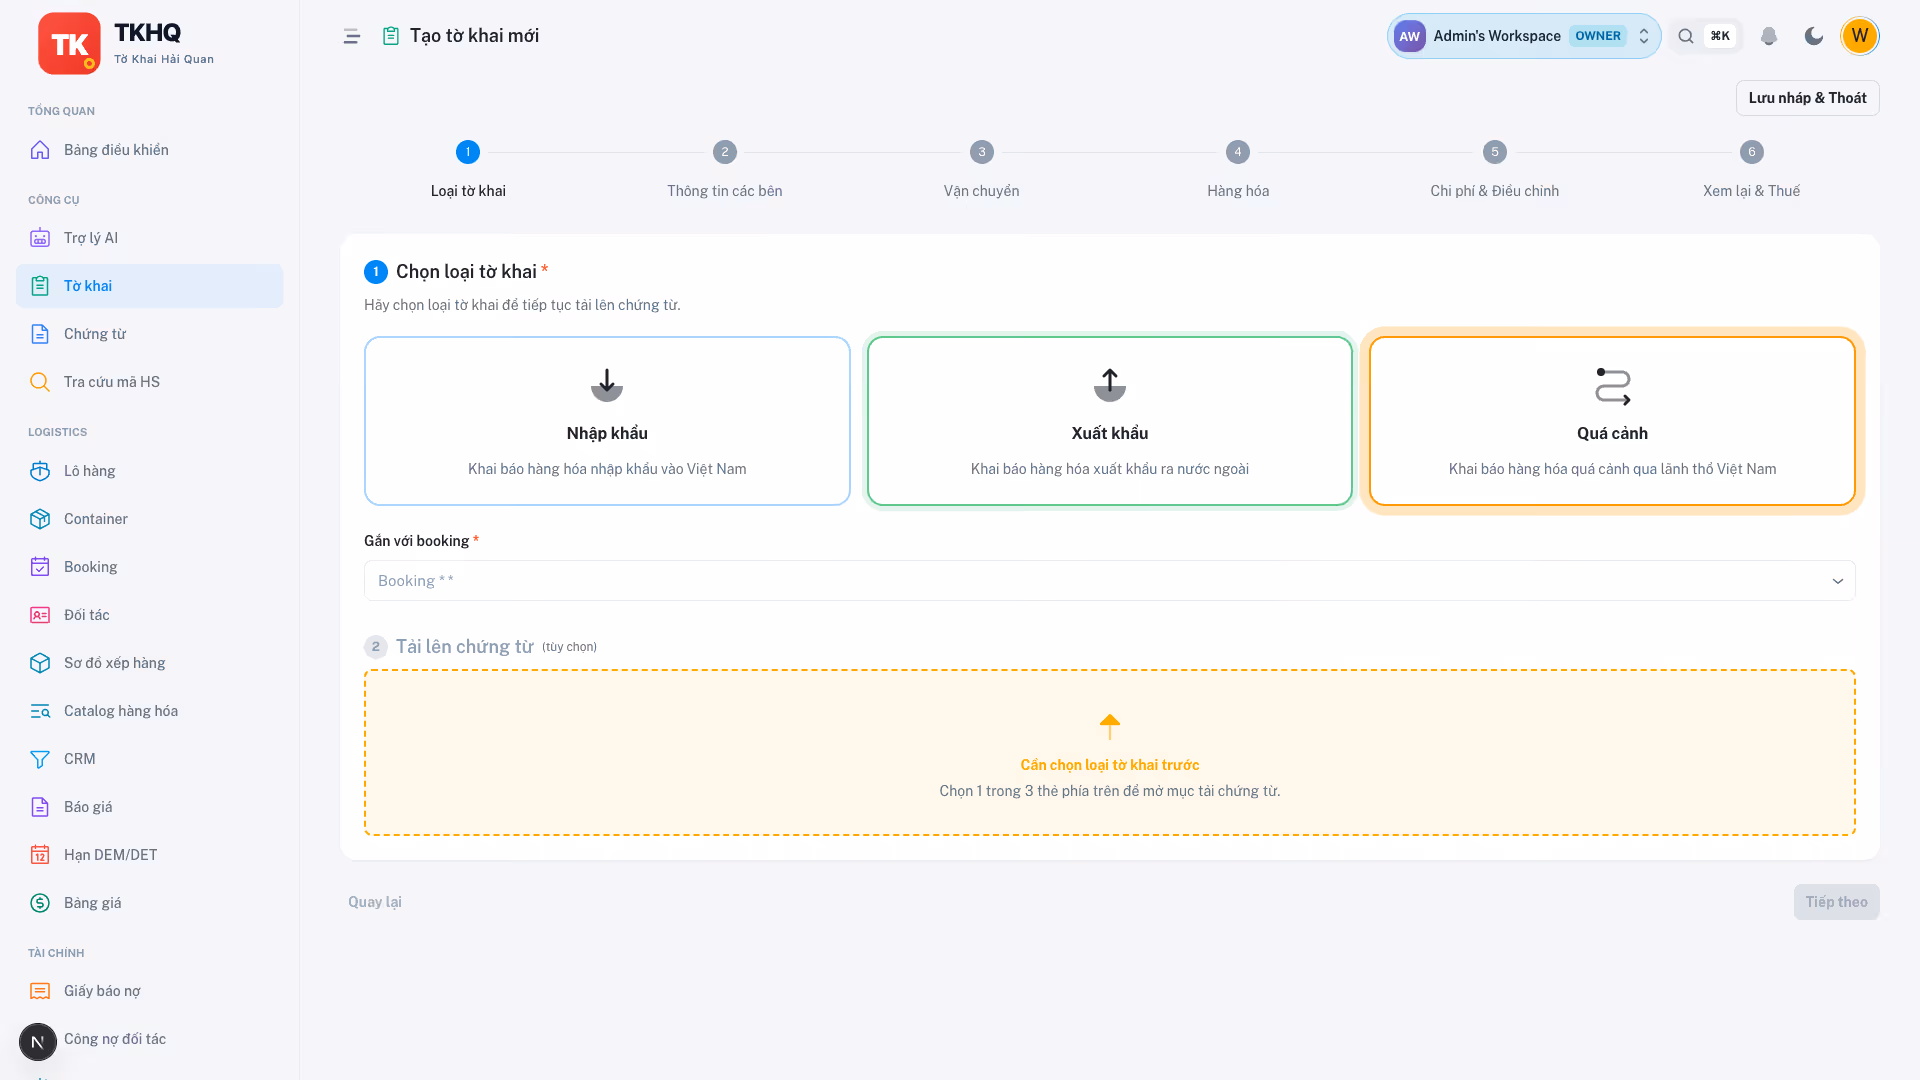Click the AW workspace avatar
This screenshot has height=1080, width=1920.
[1410, 36]
